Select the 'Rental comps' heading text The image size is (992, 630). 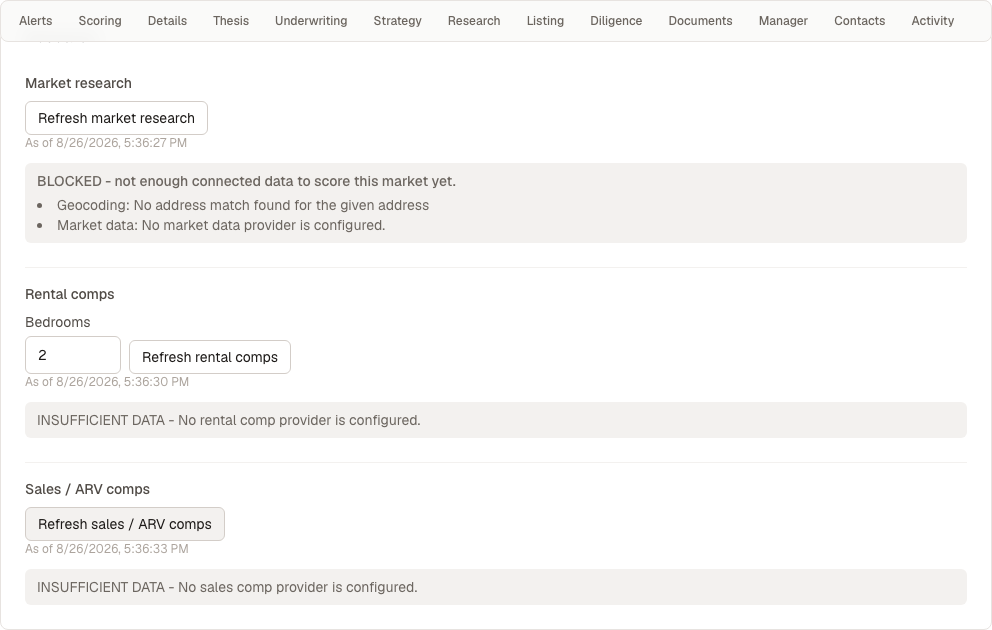click(x=70, y=294)
